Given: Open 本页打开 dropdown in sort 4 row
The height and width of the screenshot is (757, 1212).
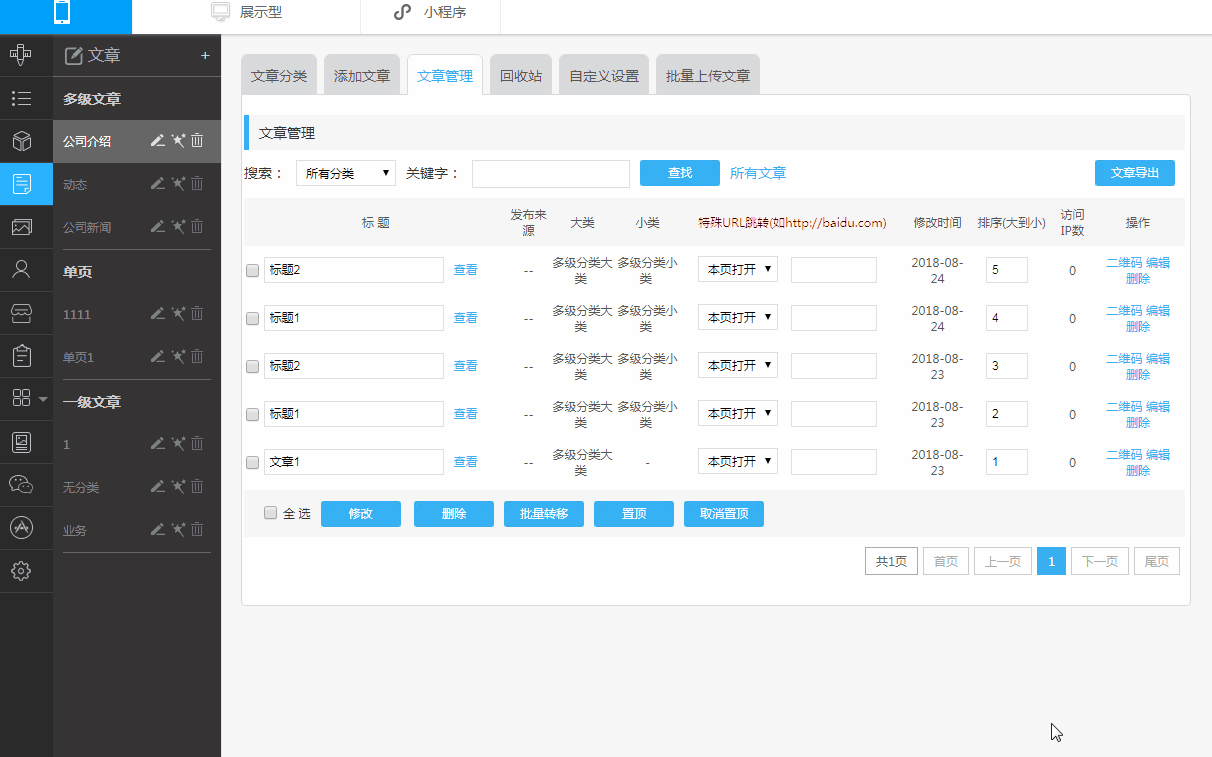Looking at the screenshot, I should pyautogui.click(x=738, y=317).
